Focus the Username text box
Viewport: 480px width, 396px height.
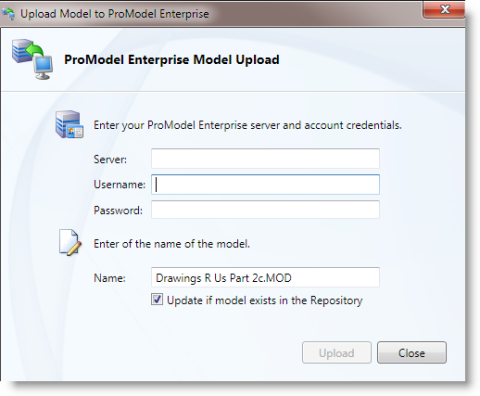pyautogui.click(x=265, y=184)
